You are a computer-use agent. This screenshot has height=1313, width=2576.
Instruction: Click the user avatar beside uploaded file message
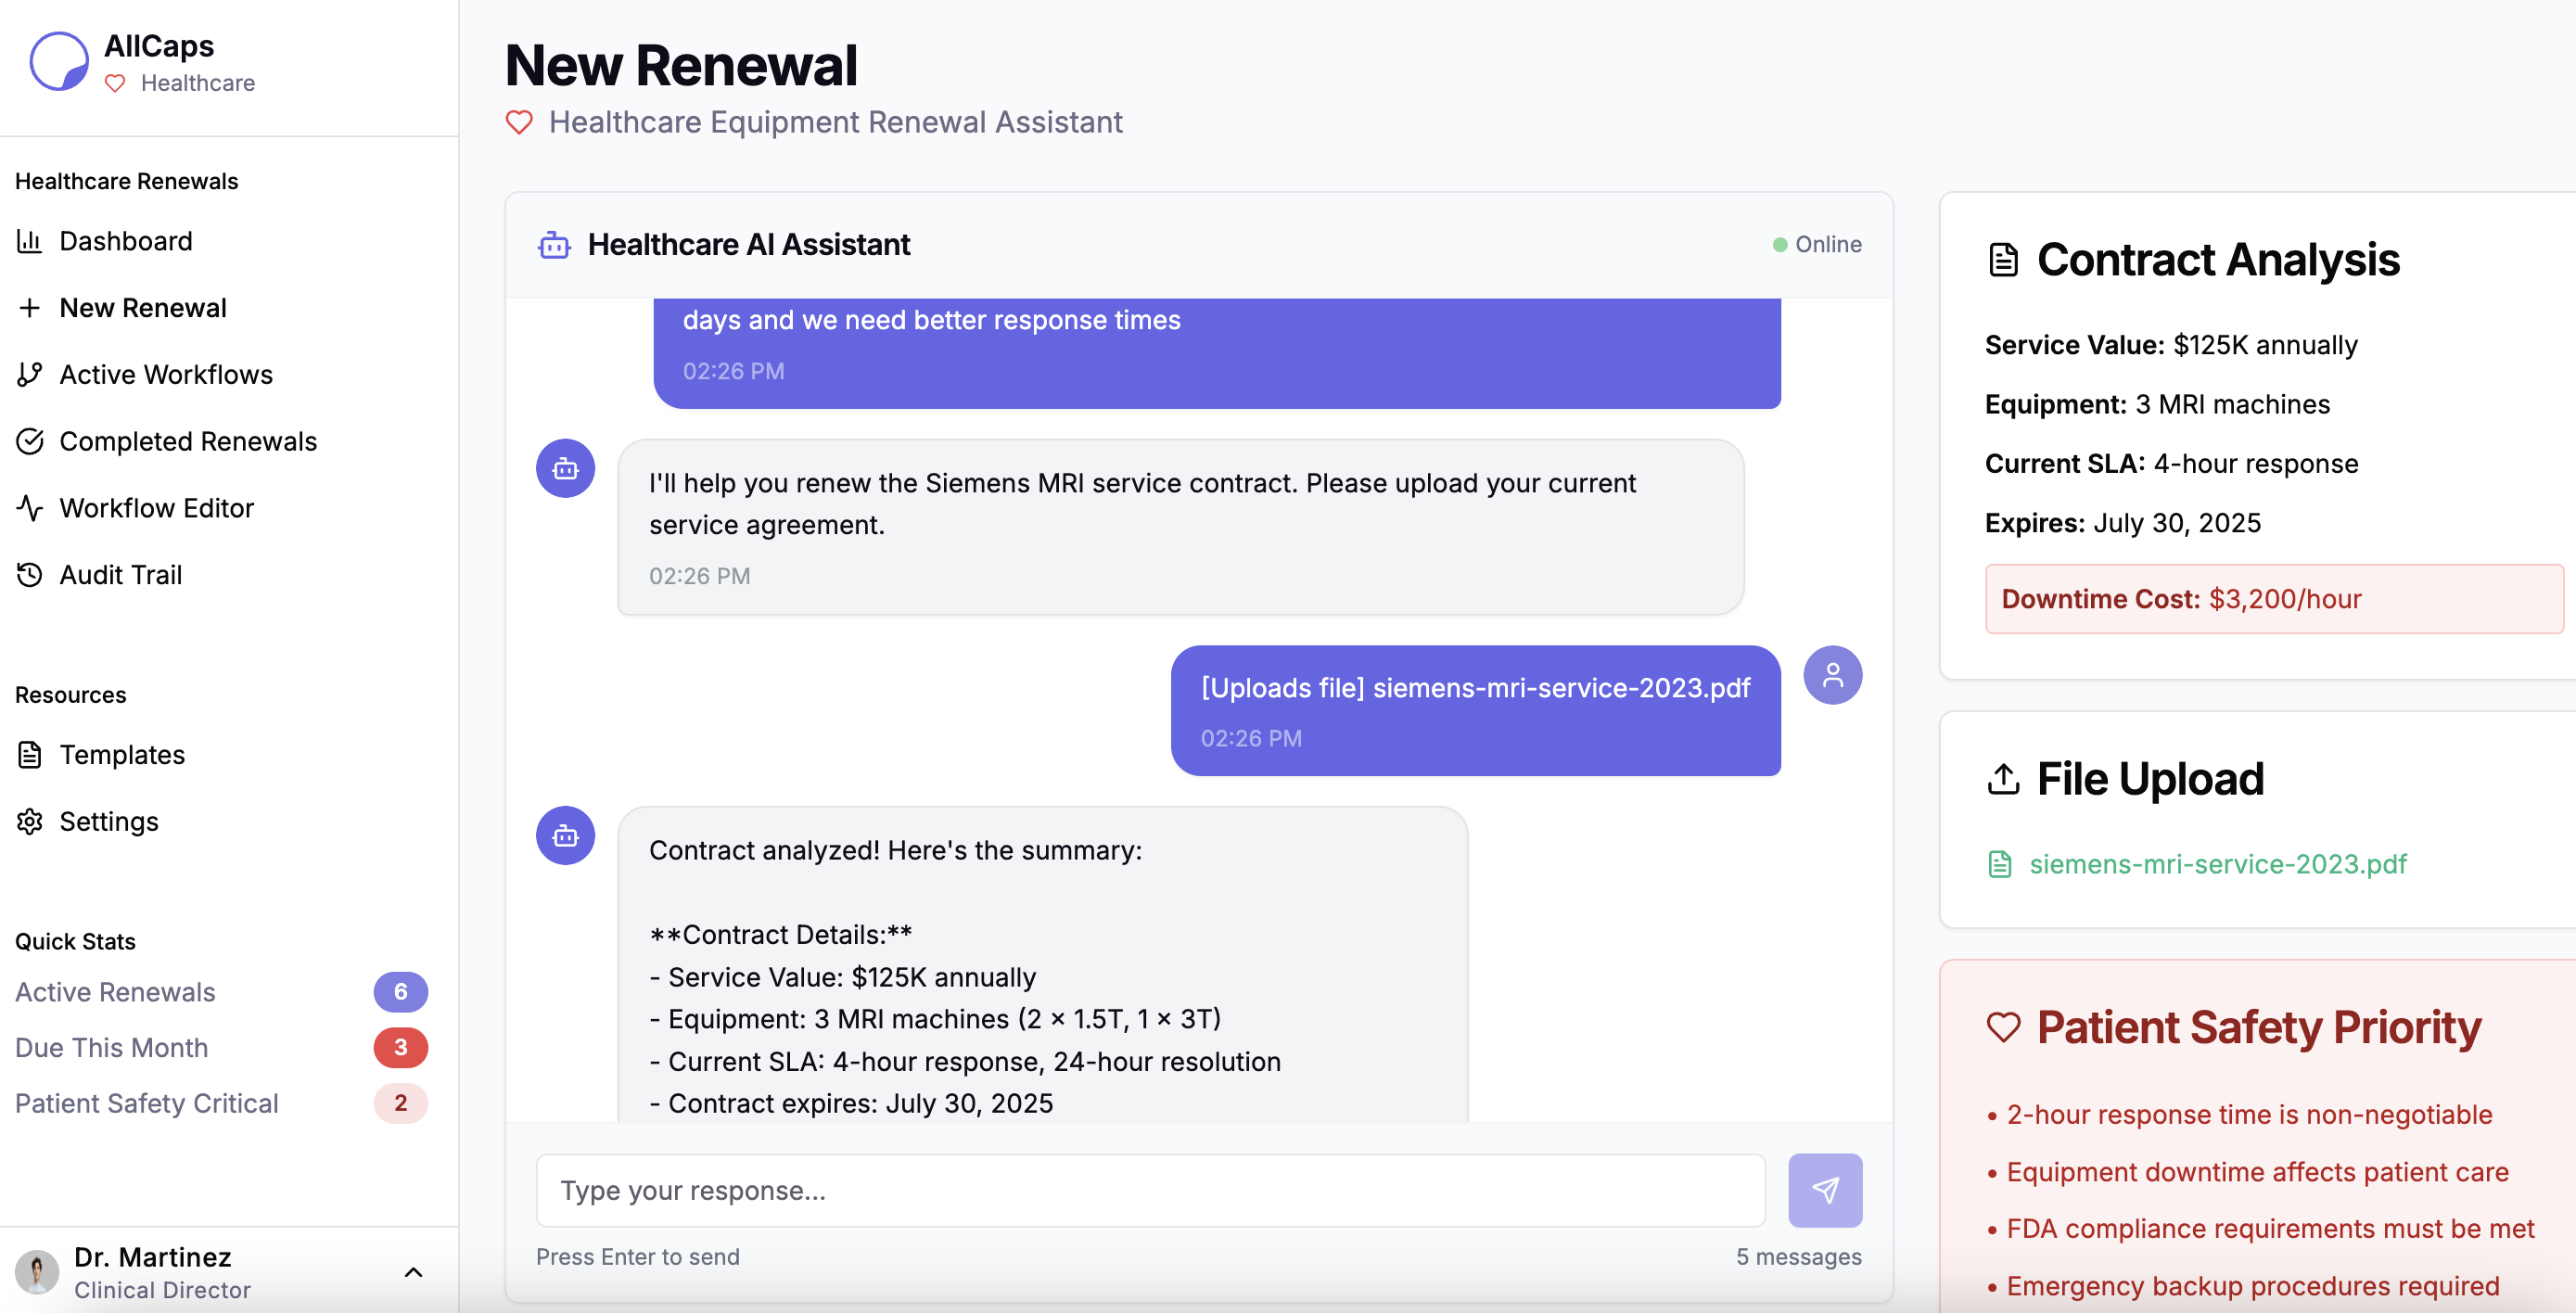[x=1831, y=675]
